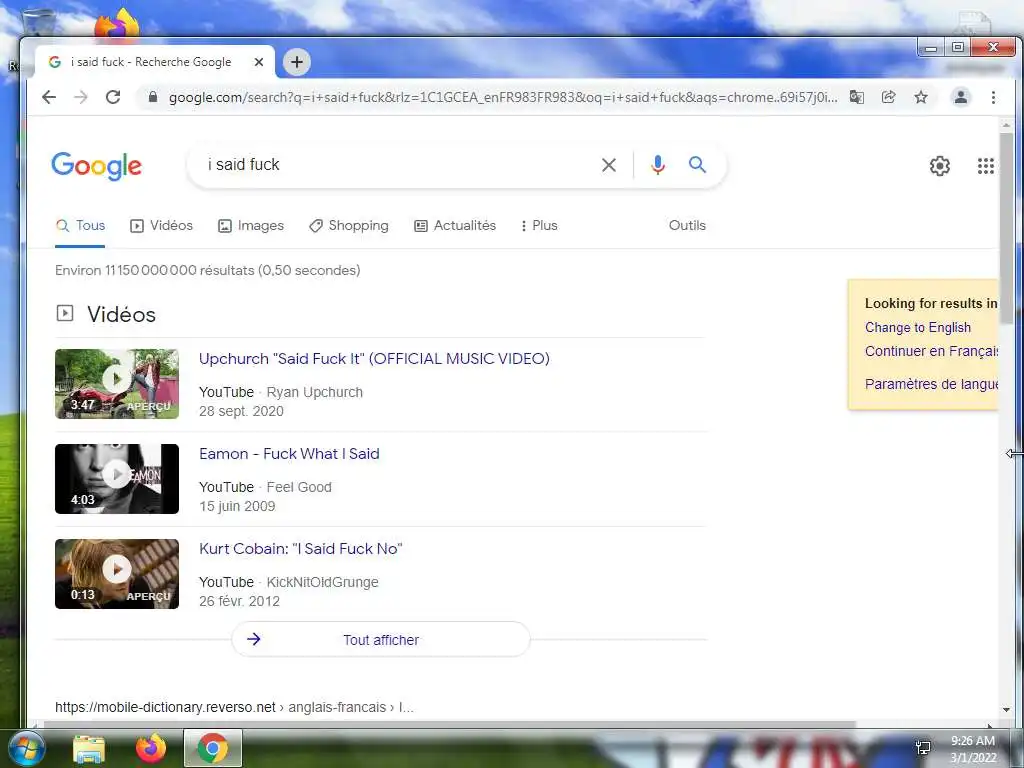Click the forward navigation arrow
The image size is (1024, 768).
pyautogui.click(x=80, y=97)
